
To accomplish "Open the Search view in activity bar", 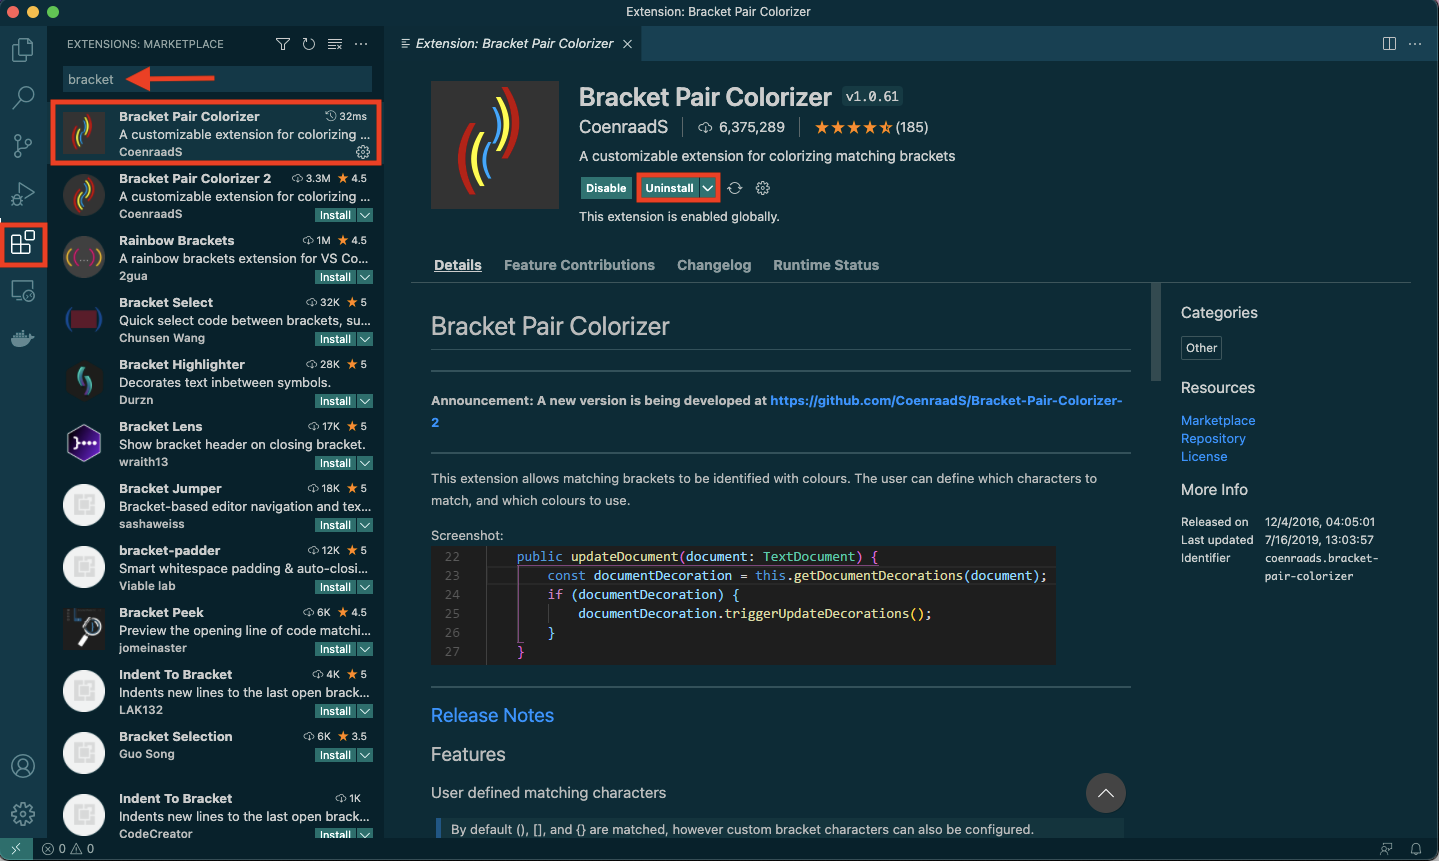I will 23,97.
